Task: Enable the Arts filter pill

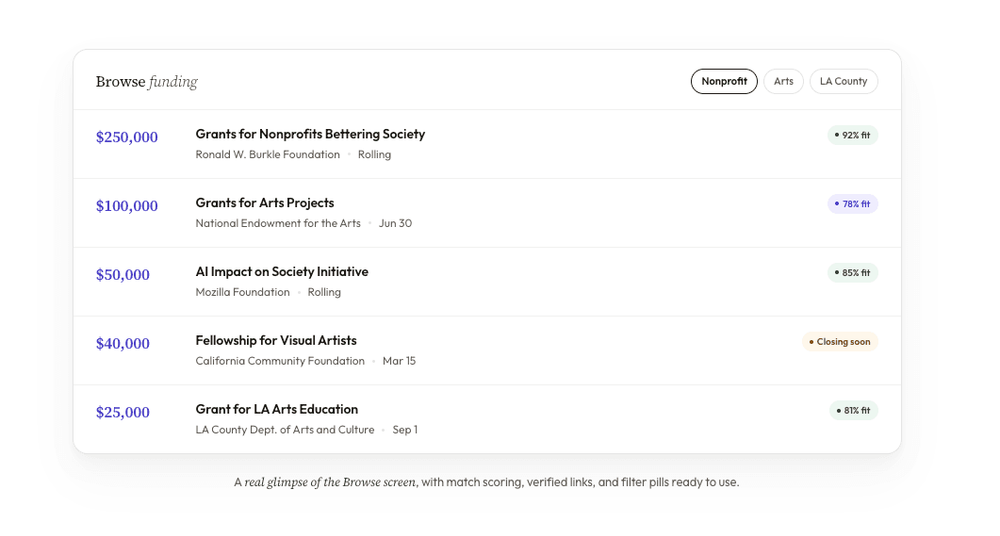Action: pyautogui.click(x=783, y=81)
